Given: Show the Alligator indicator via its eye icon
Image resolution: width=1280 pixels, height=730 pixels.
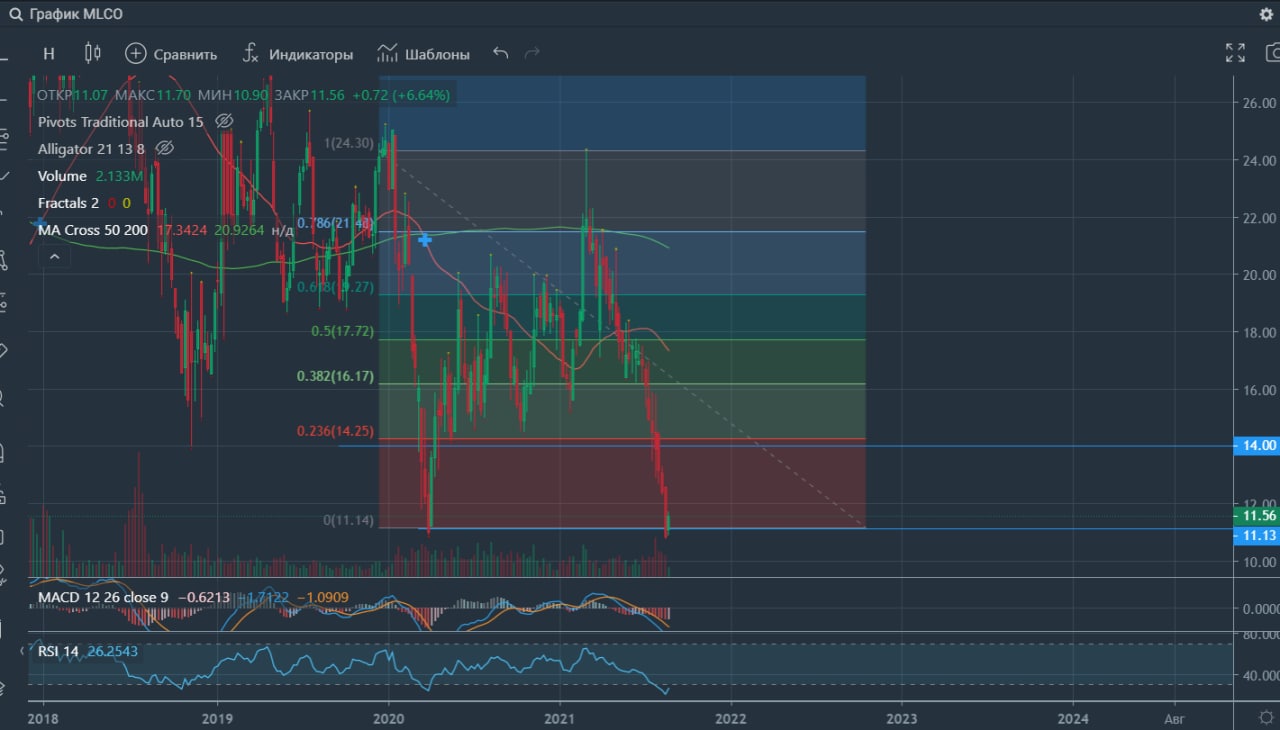Looking at the screenshot, I should [165, 148].
